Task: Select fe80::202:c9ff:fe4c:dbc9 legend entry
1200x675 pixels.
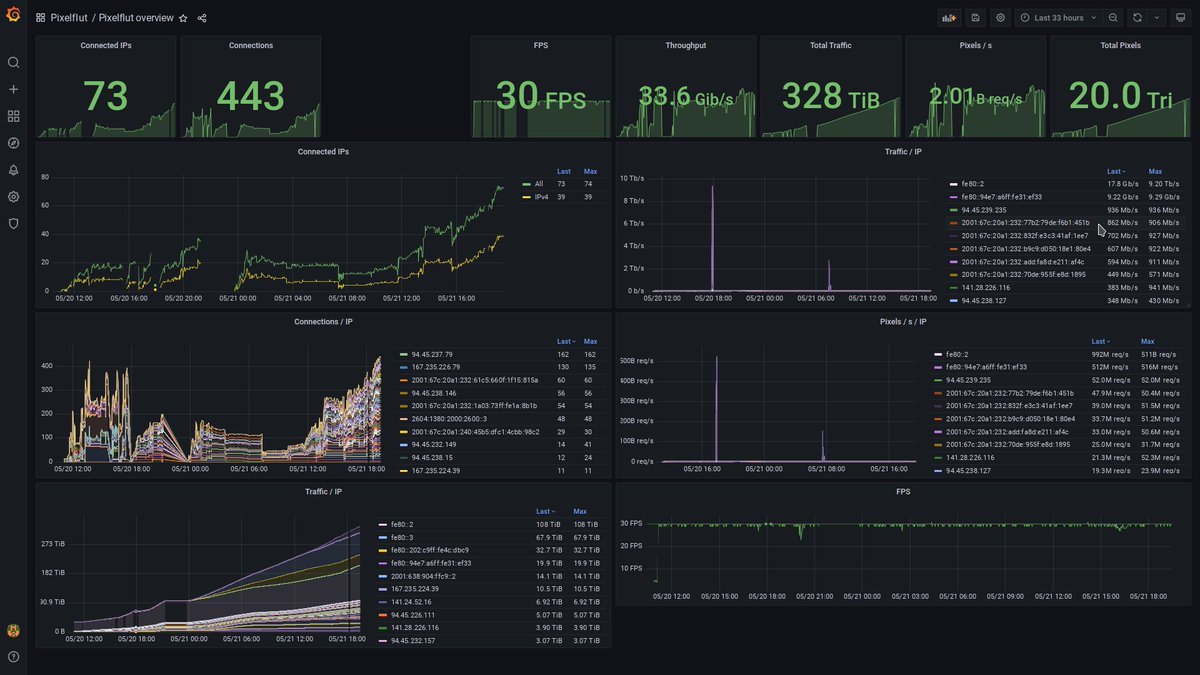Action: tap(429, 550)
